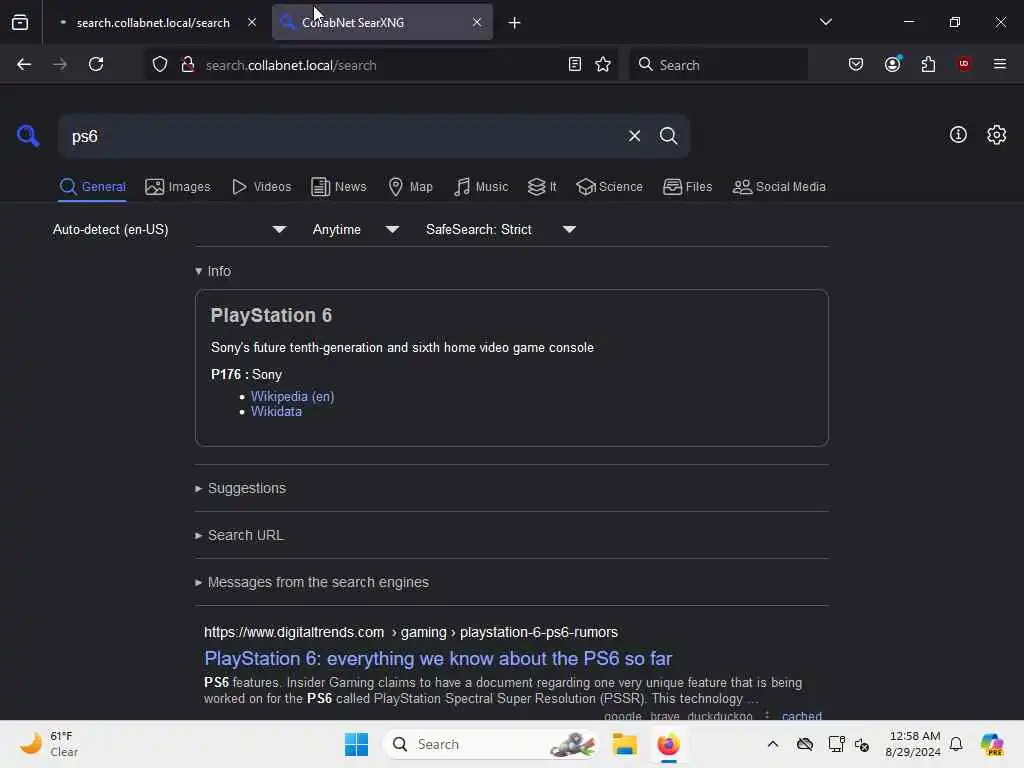This screenshot has height=768, width=1024.
Task: Expand the Search URL section
Action: click(x=239, y=536)
